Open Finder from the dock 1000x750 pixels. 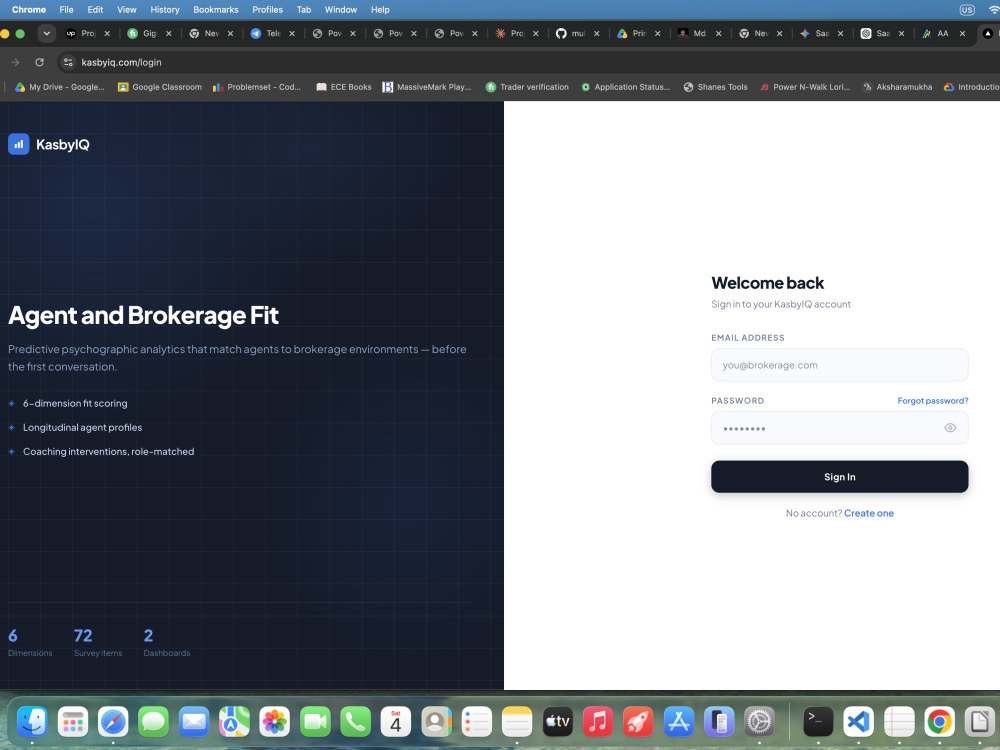32,722
